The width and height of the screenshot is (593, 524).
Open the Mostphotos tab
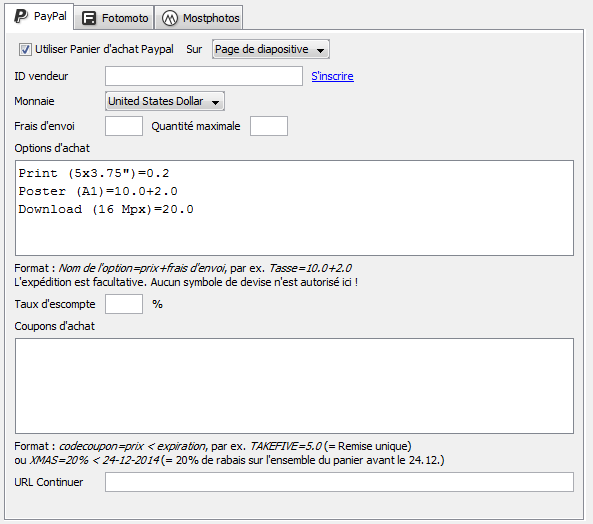coord(199,18)
